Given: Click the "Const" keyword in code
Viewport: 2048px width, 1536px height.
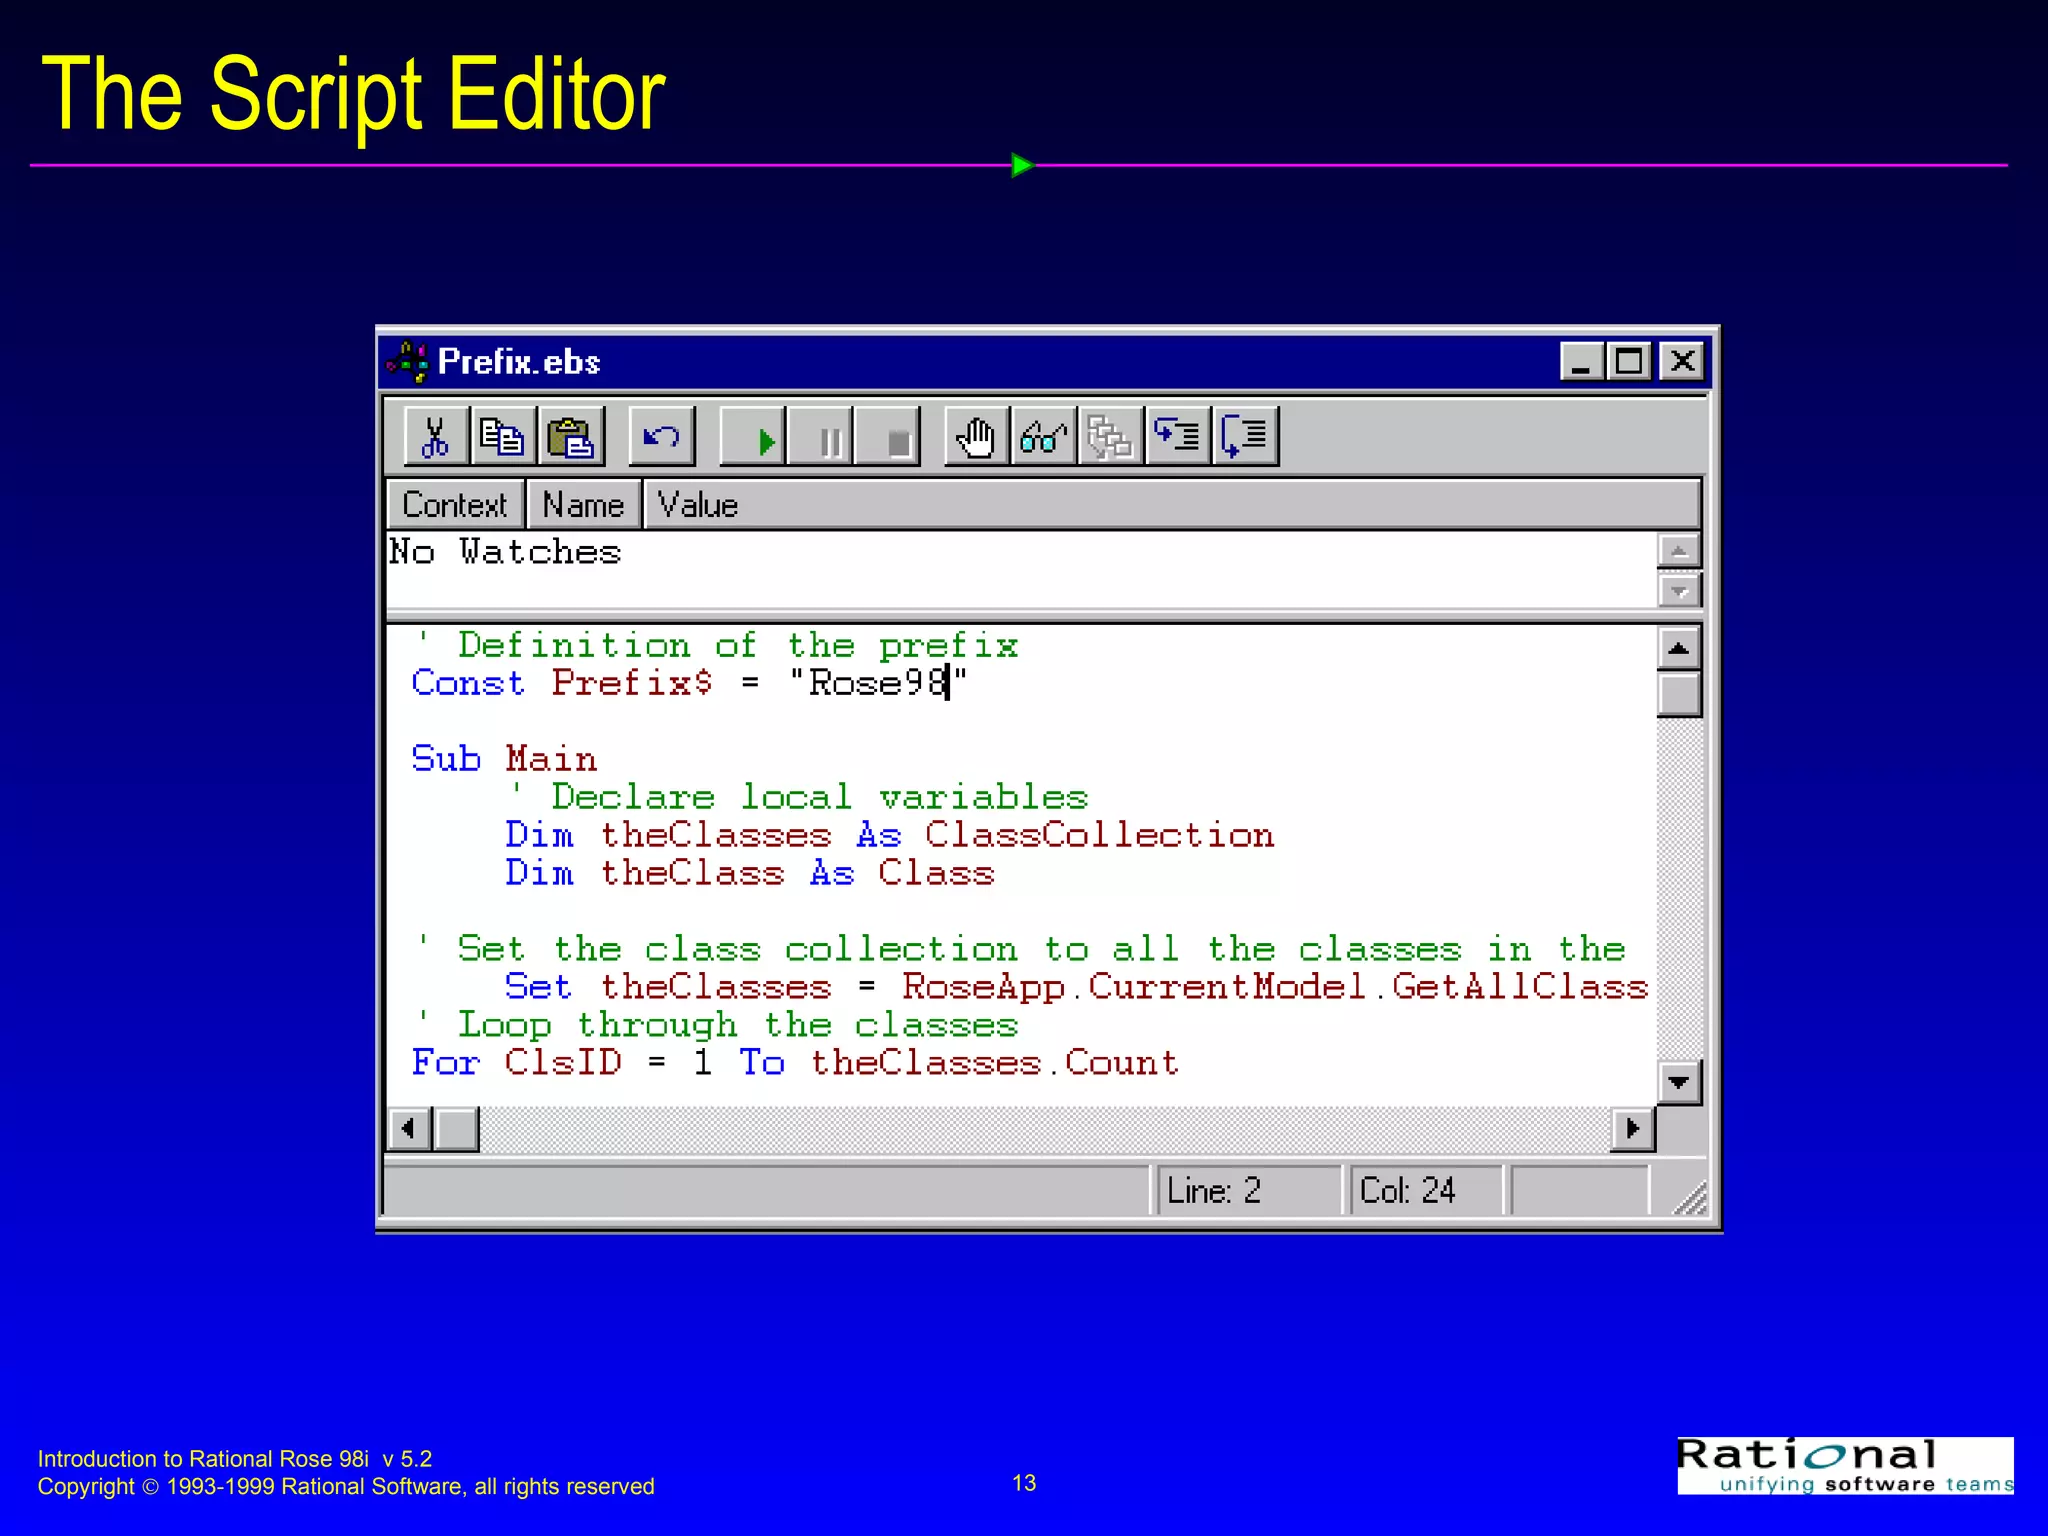Looking at the screenshot, I should coord(468,683).
